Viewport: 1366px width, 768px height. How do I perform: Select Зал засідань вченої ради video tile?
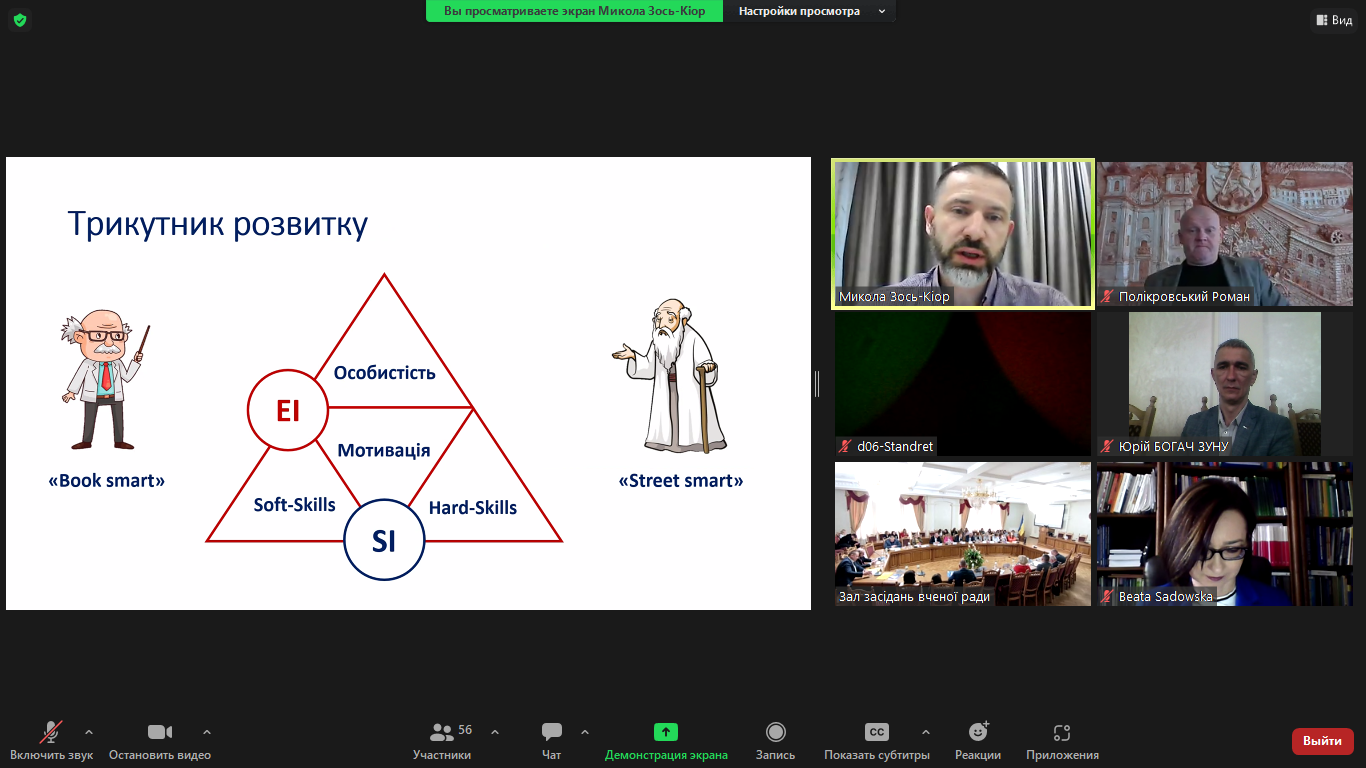[963, 534]
